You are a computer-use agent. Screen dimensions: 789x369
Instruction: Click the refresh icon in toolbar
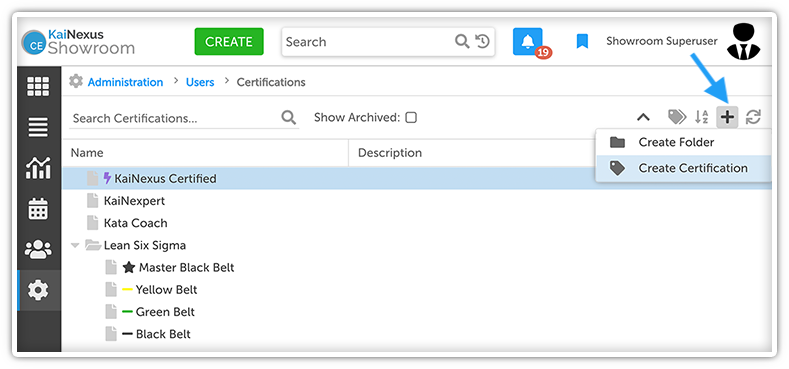(753, 117)
